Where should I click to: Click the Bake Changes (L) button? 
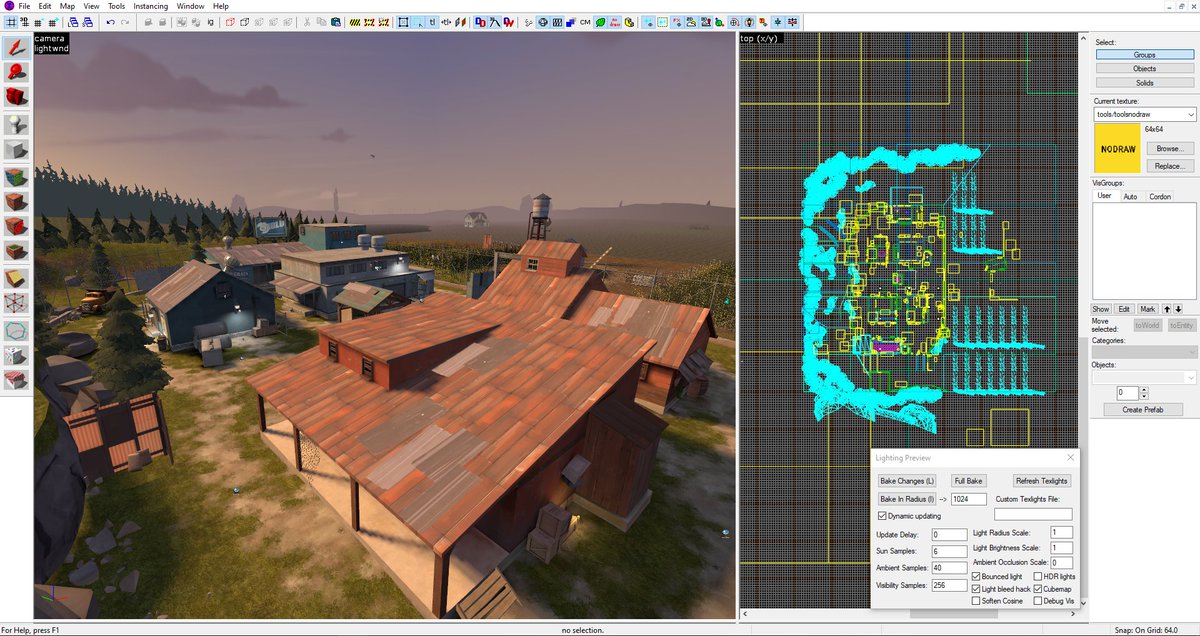(x=907, y=481)
